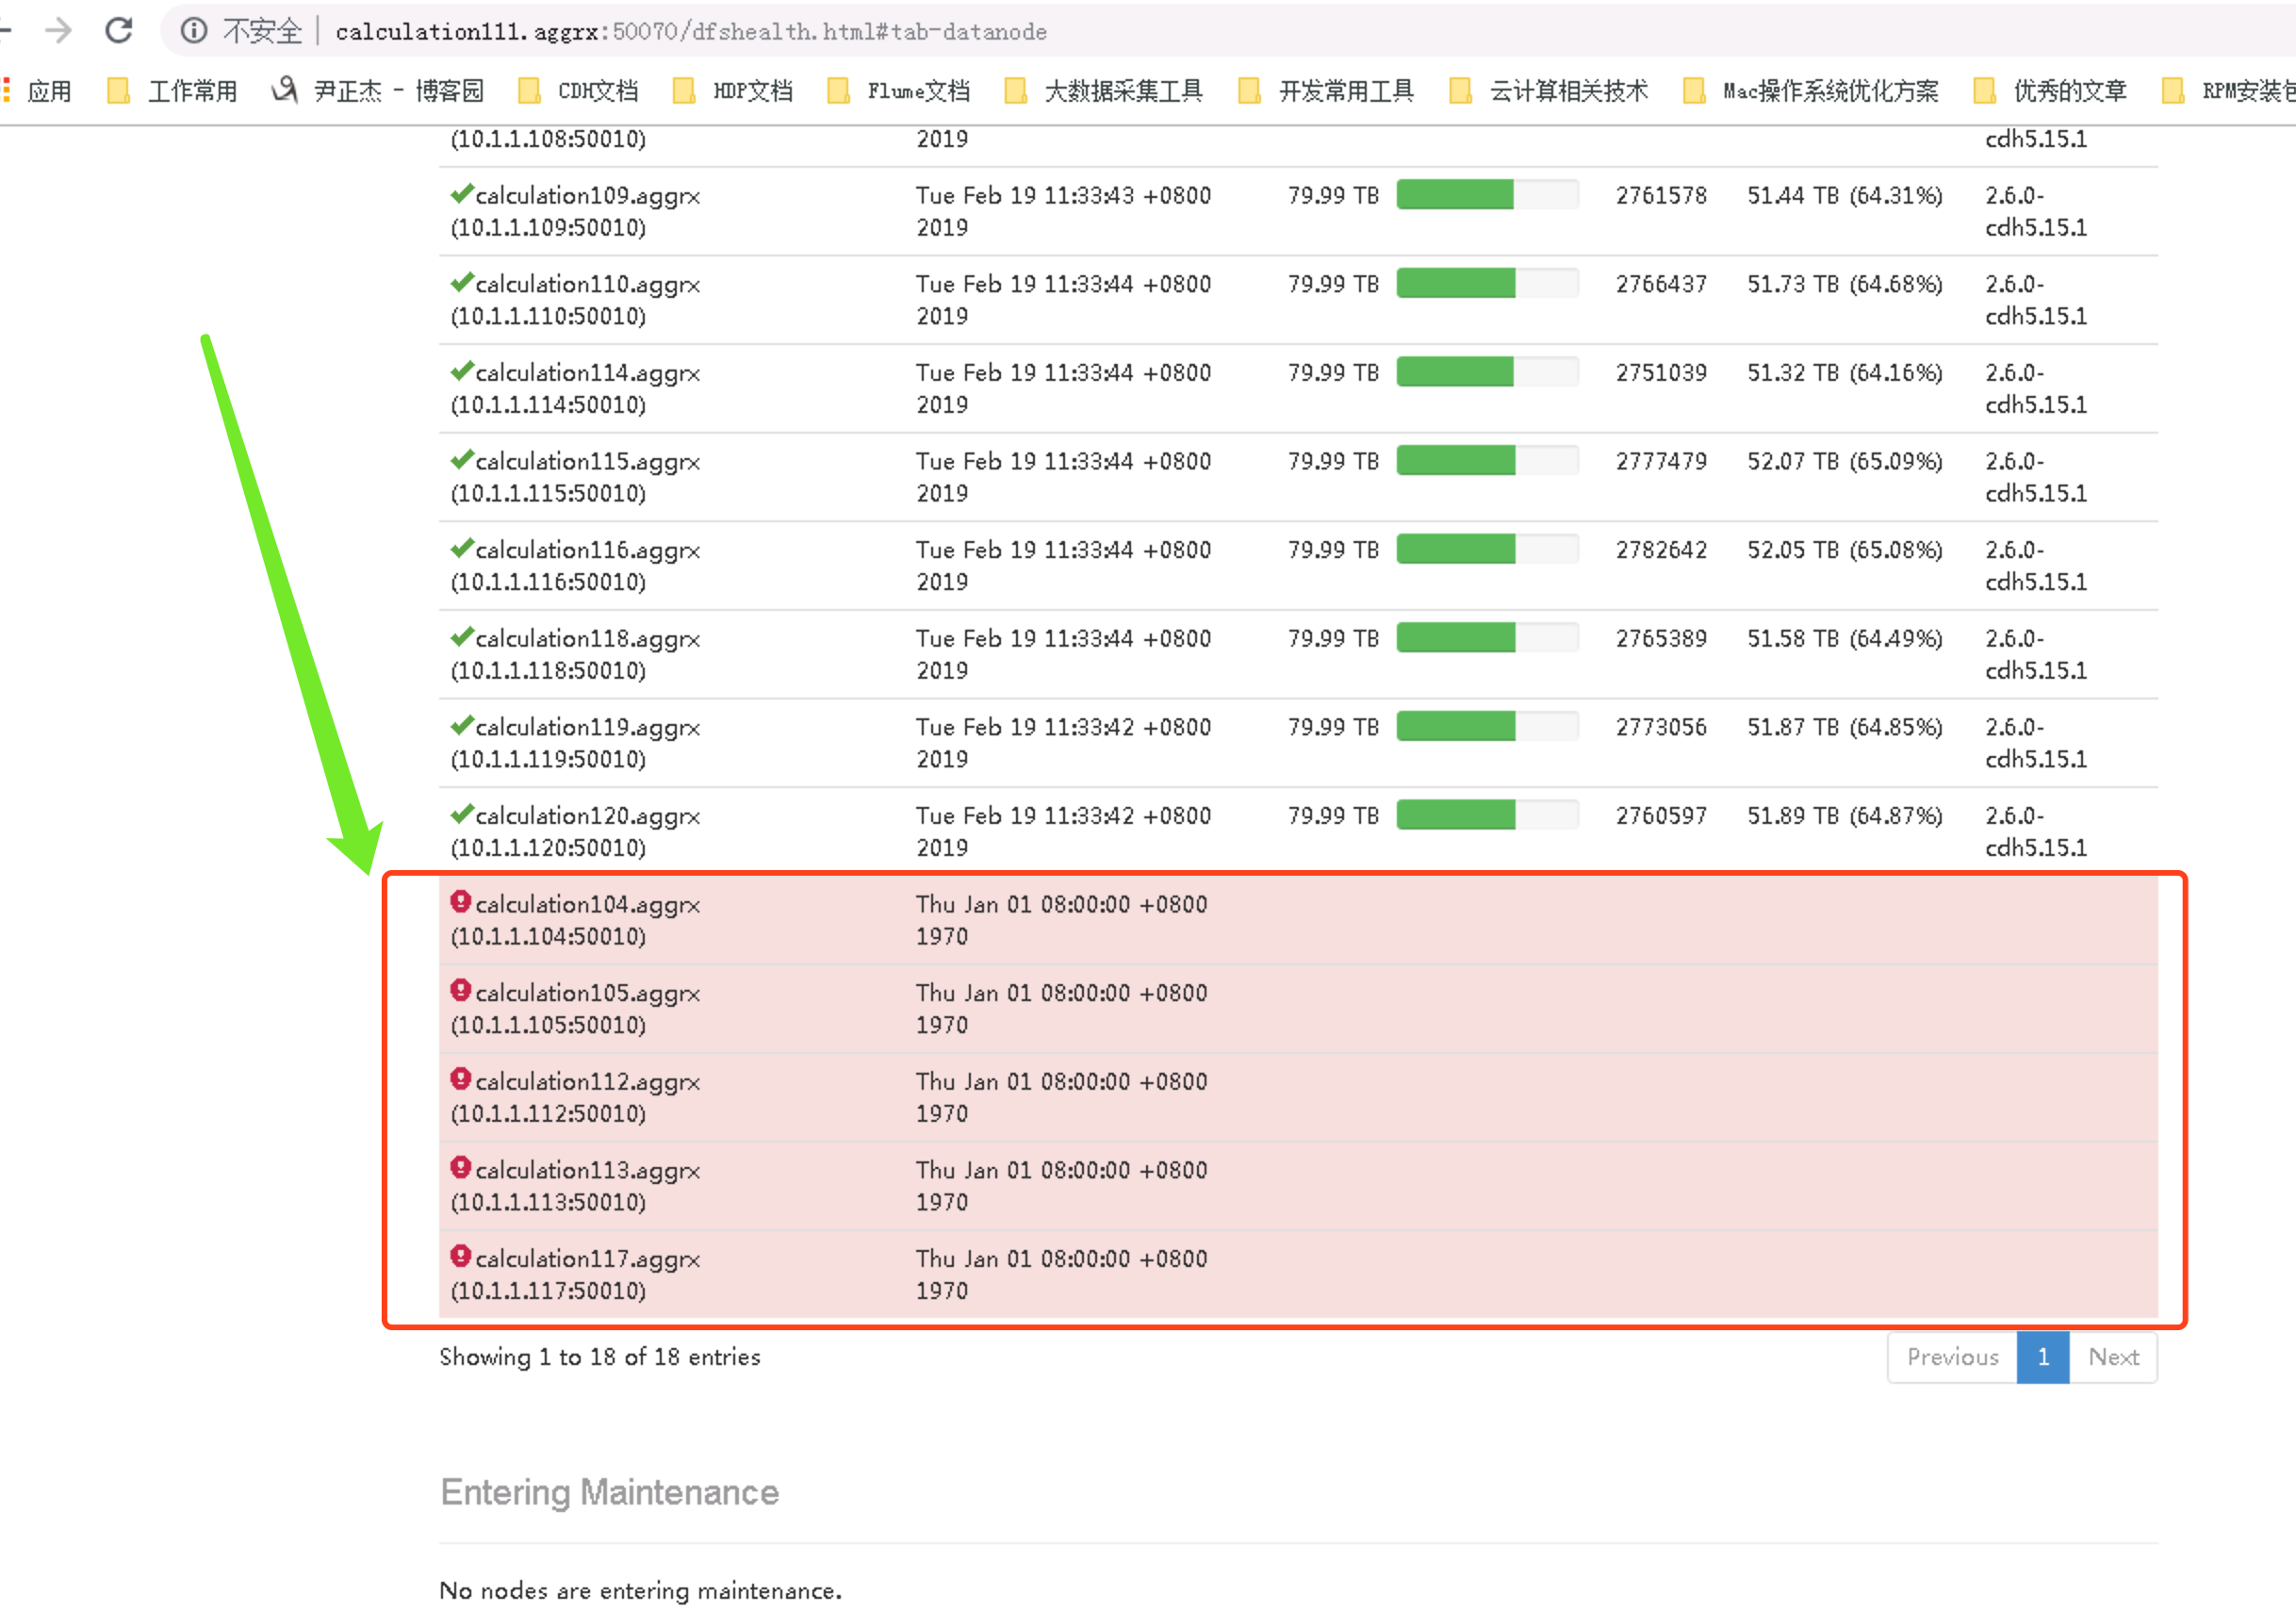Open the 大数据采集工具 bookmark folder
The width and height of the screenshot is (2296, 1612).
click(1104, 91)
